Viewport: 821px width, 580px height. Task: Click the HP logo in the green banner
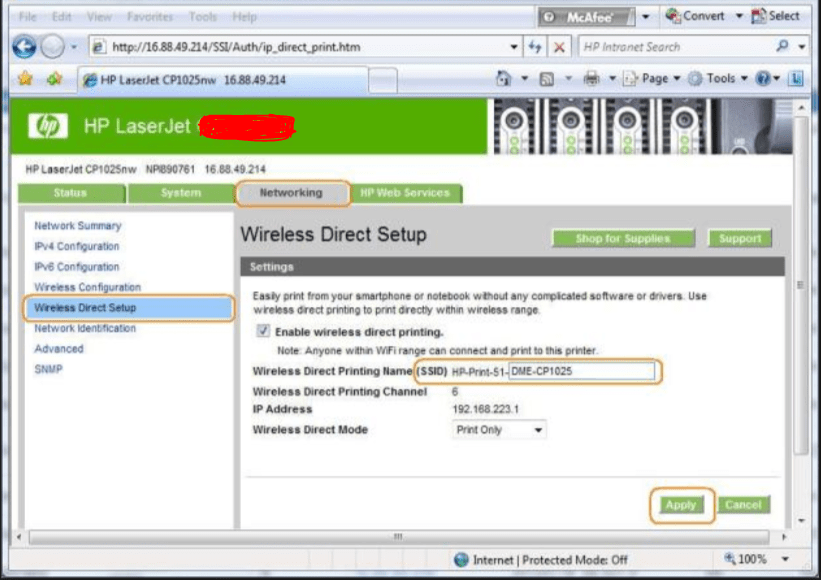coord(48,126)
